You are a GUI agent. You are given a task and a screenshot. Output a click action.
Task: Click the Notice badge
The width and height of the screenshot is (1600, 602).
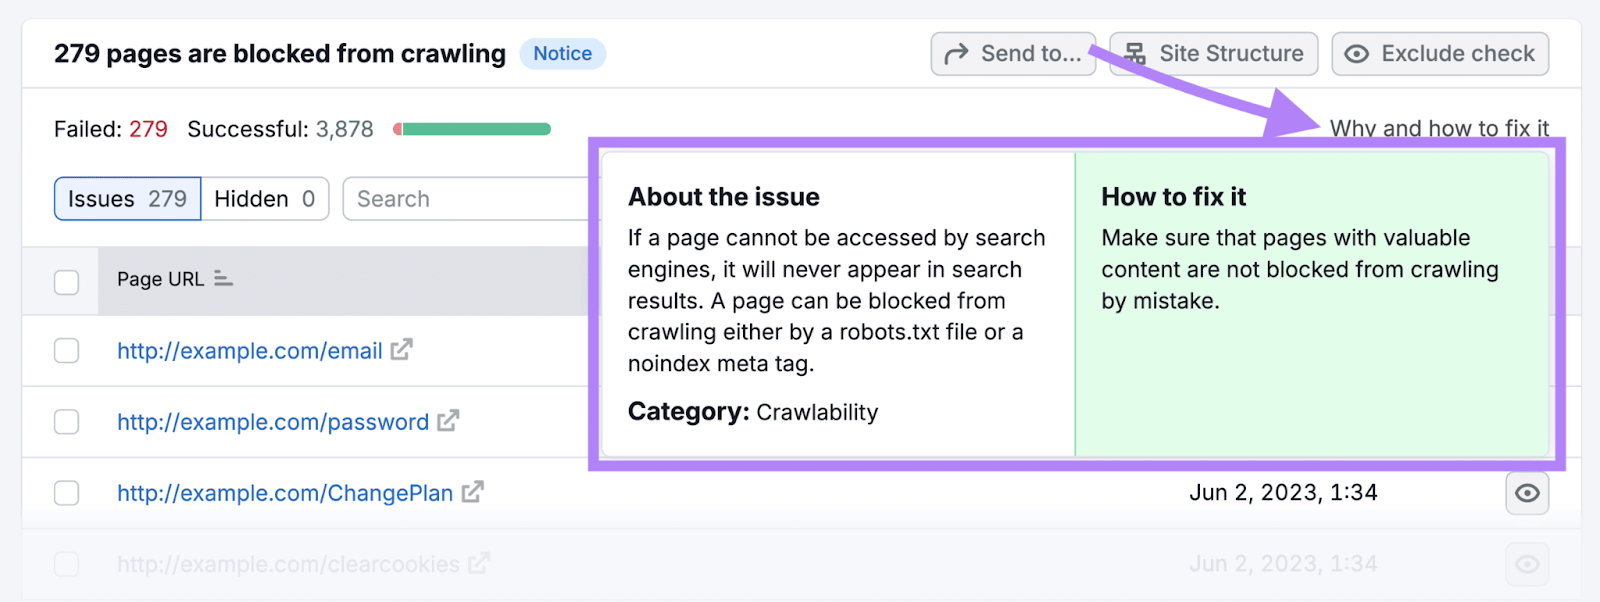click(x=563, y=54)
